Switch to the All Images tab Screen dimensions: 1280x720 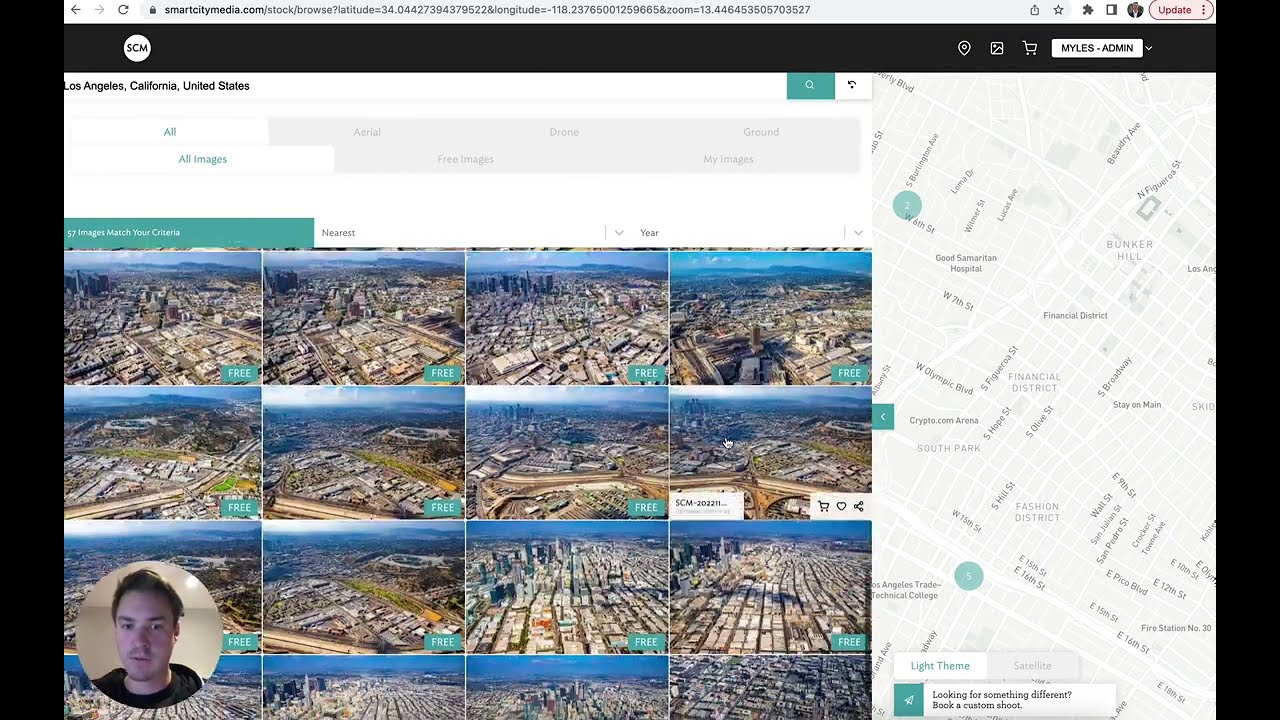(203, 159)
